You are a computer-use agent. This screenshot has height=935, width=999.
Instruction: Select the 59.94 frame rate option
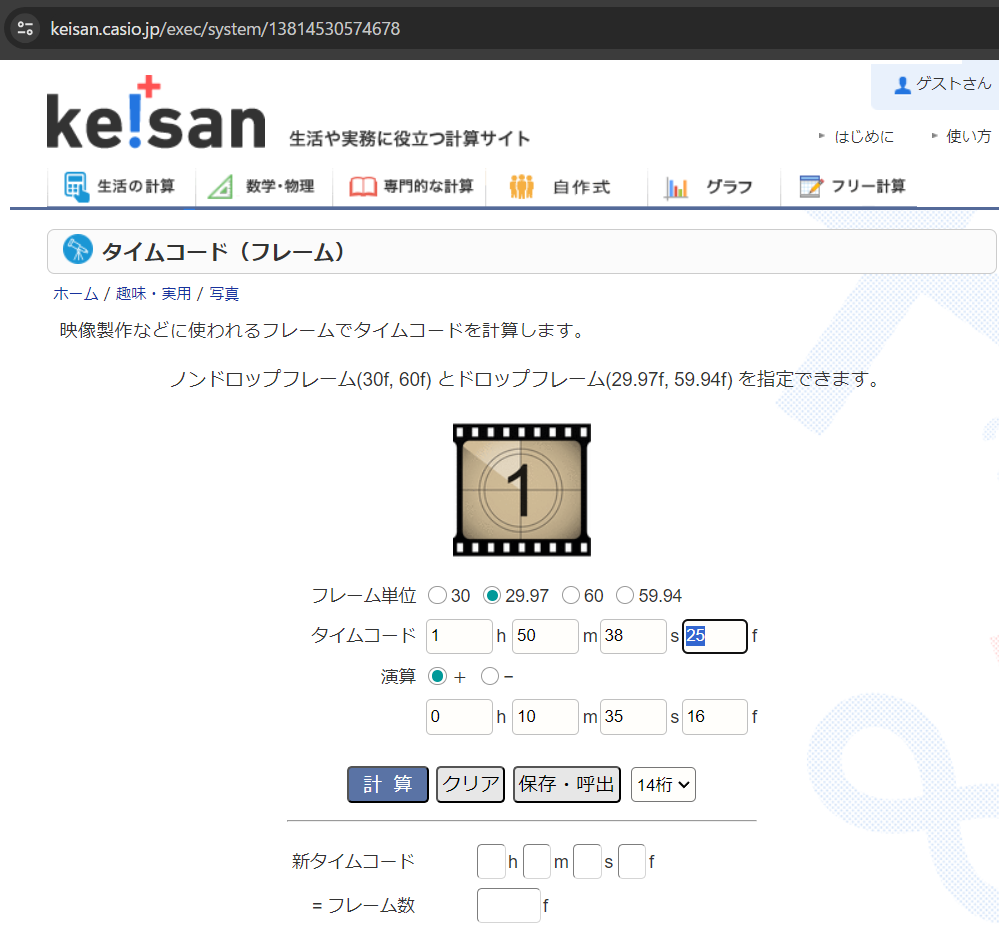tap(625, 596)
